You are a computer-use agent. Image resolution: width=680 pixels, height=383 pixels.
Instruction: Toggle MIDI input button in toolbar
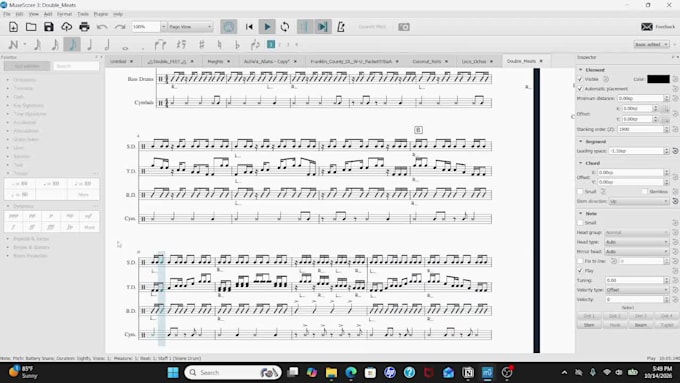[x=229, y=27]
